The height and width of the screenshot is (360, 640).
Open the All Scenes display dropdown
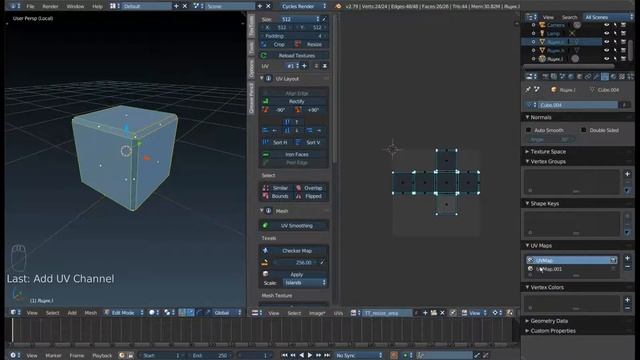[x=608, y=17]
